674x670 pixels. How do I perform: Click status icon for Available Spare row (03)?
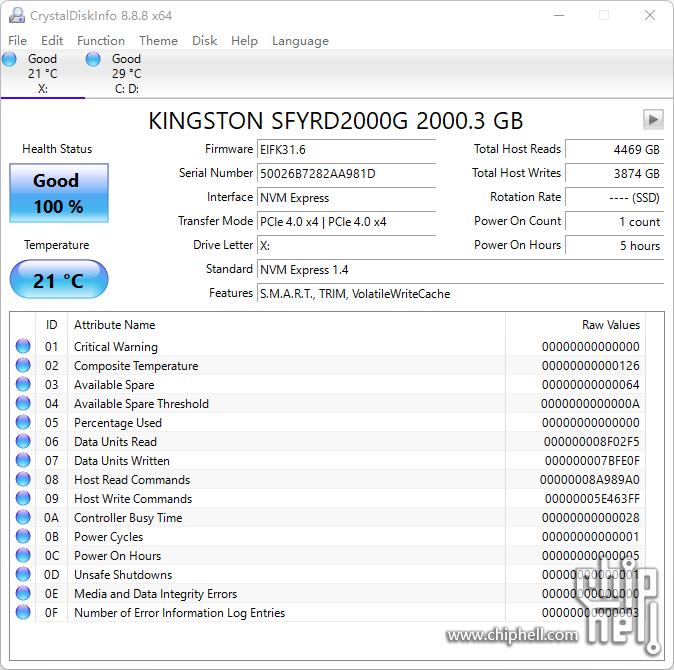pyautogui.click(x=23, y=384)
